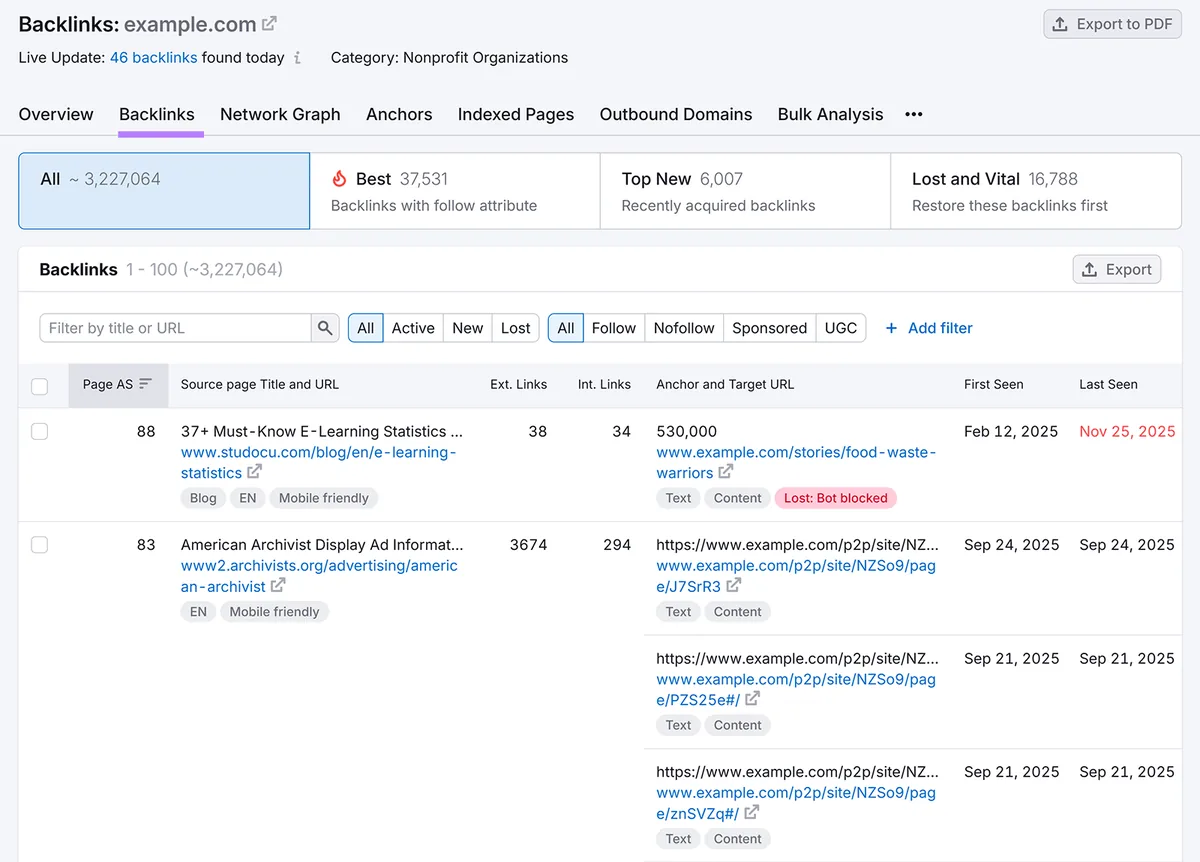The image size is (1200, 862).
Task: Click the Filter by title or URL field
Action: [176, 328]
